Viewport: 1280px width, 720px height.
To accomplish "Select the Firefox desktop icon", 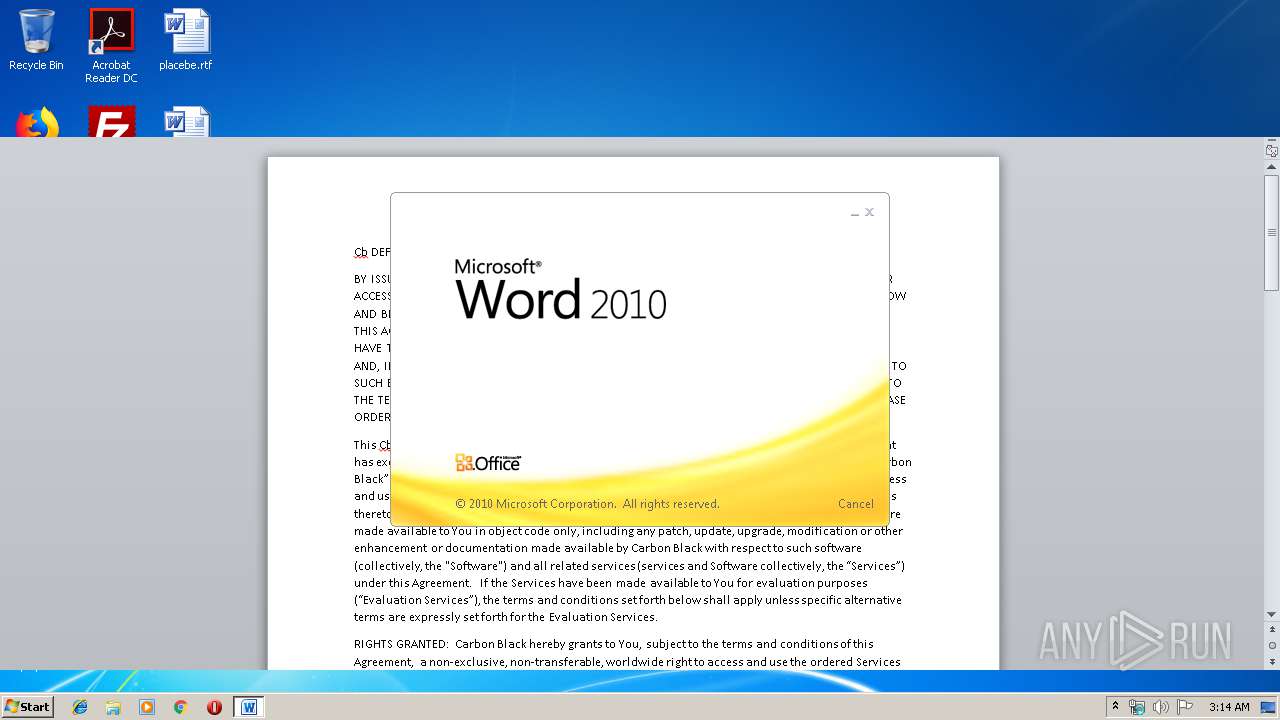I will point(37,122).
